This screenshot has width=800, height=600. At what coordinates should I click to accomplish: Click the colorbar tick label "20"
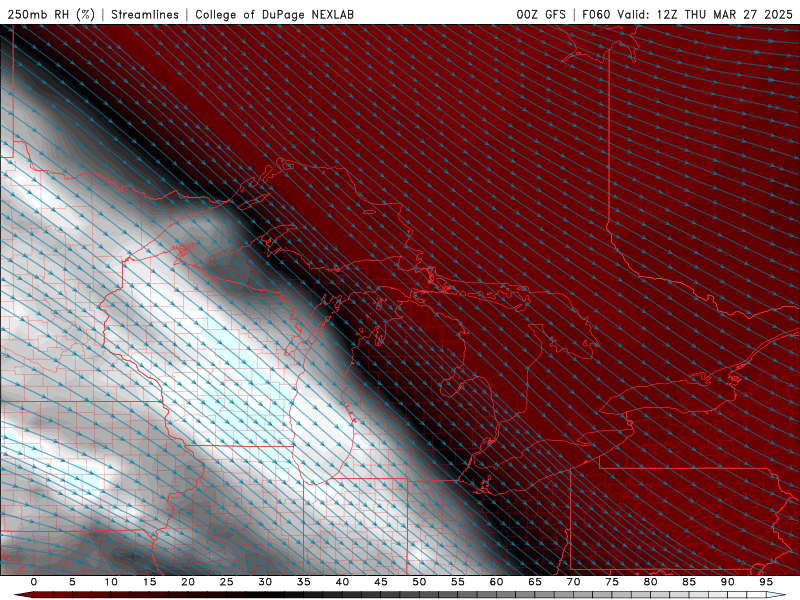[x=188, y=582]
